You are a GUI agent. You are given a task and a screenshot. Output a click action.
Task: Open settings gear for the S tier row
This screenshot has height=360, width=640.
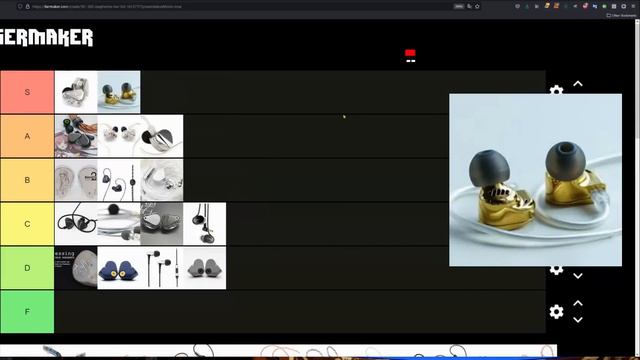pyautogui.click(x=556, y=90)
